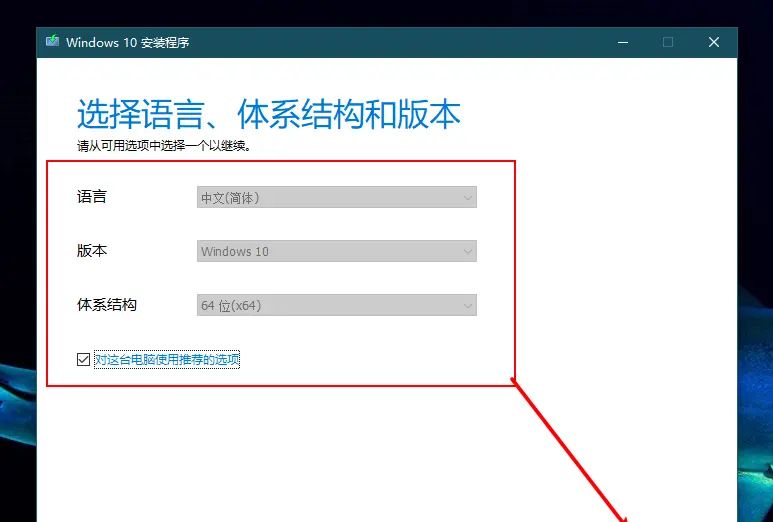Screen dimensions: 773x522
Task: Uncheck the 对这台电脑使用推荐的选项 checkbox
Action: pos(83,359)
